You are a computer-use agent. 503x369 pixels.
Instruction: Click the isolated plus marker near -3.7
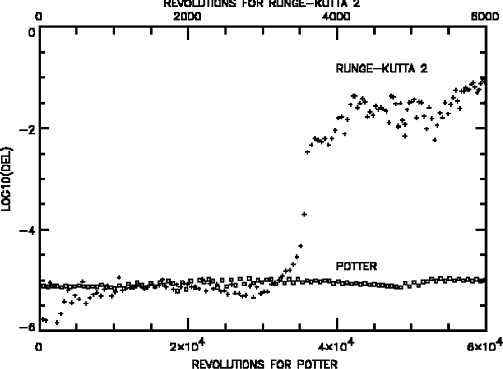point(304,214)
